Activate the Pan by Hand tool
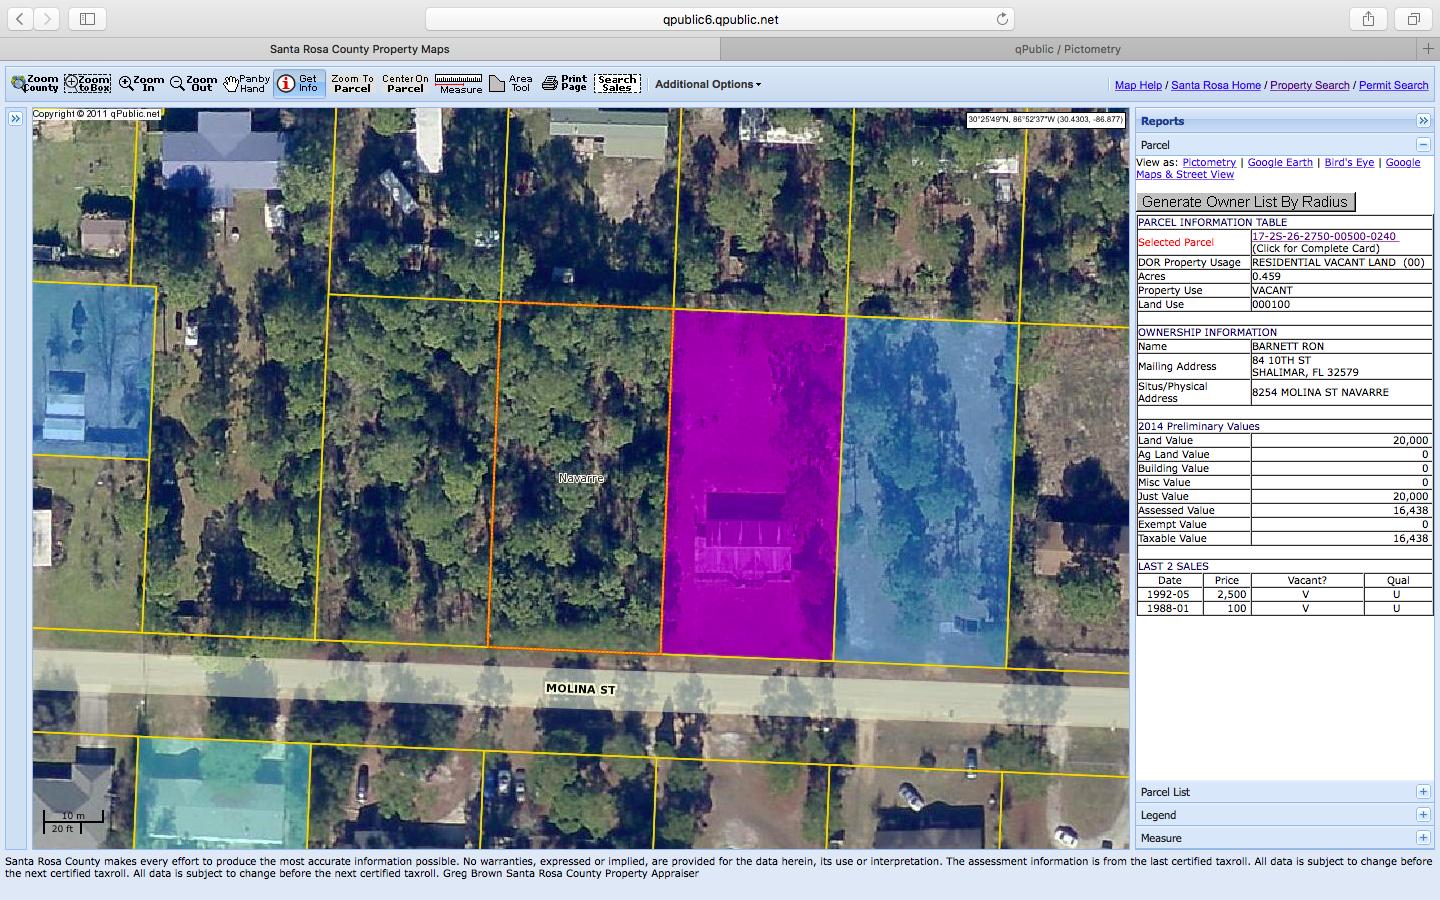This screenshot has height=900, width=1440. (x=247, y=84)
